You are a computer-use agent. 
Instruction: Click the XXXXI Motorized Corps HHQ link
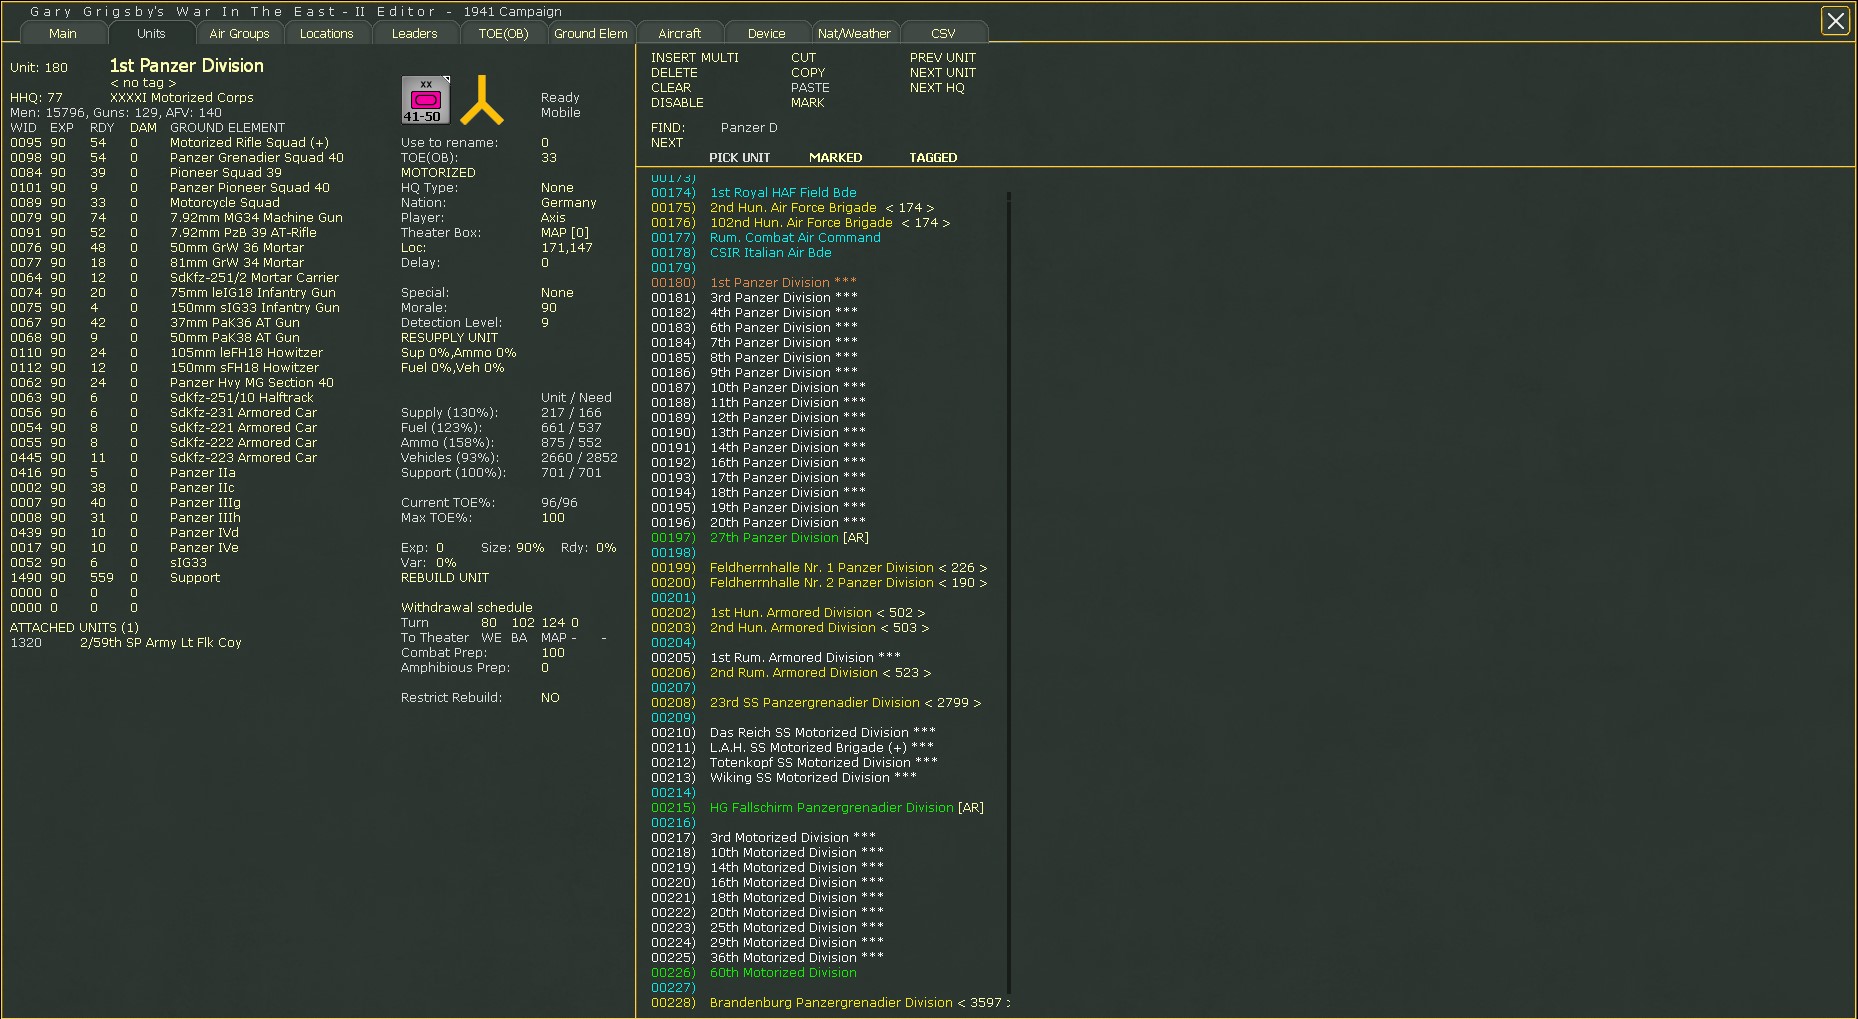(x=182, y=98)
